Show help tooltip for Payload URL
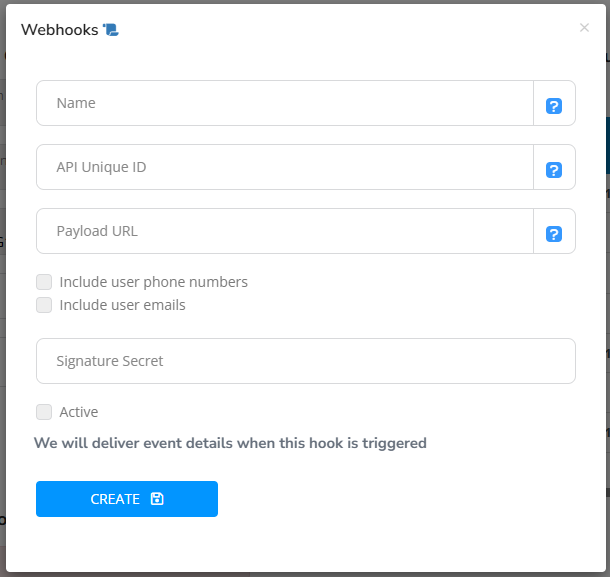Image resolution: width=610 pixels, height=577 pixels. point(554,234)
